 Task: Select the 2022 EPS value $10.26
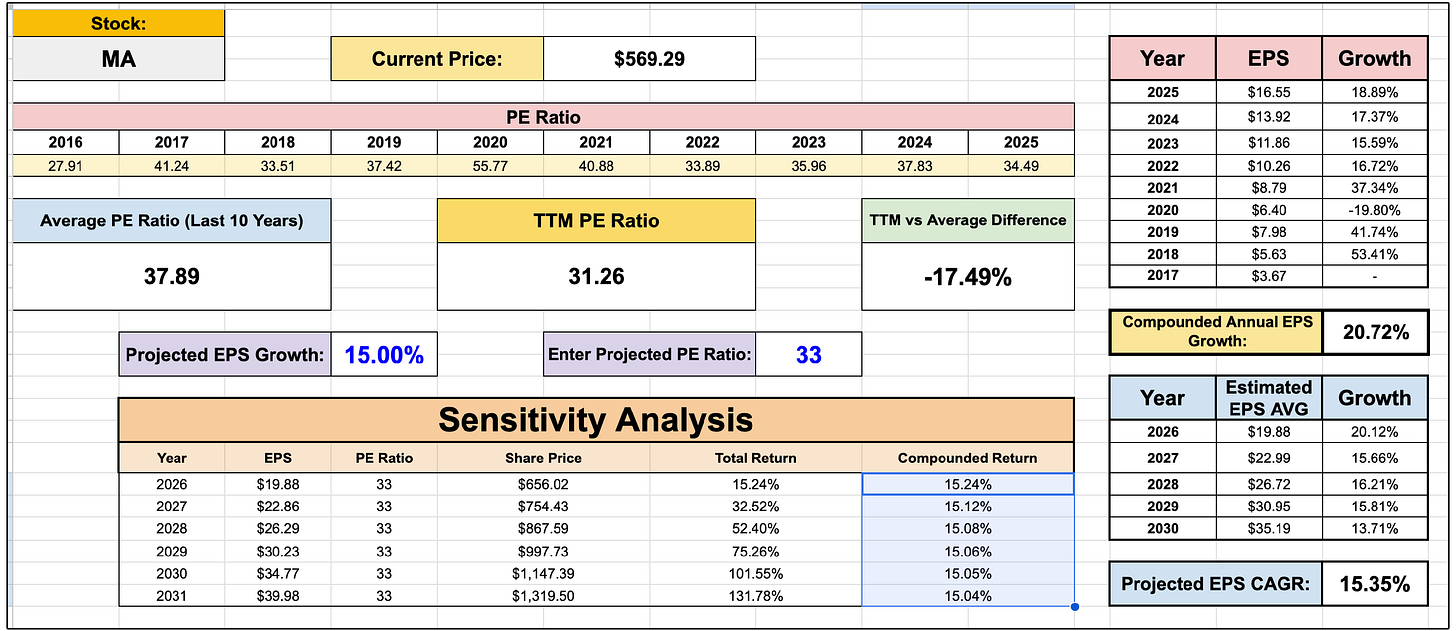pos(1269,166)
